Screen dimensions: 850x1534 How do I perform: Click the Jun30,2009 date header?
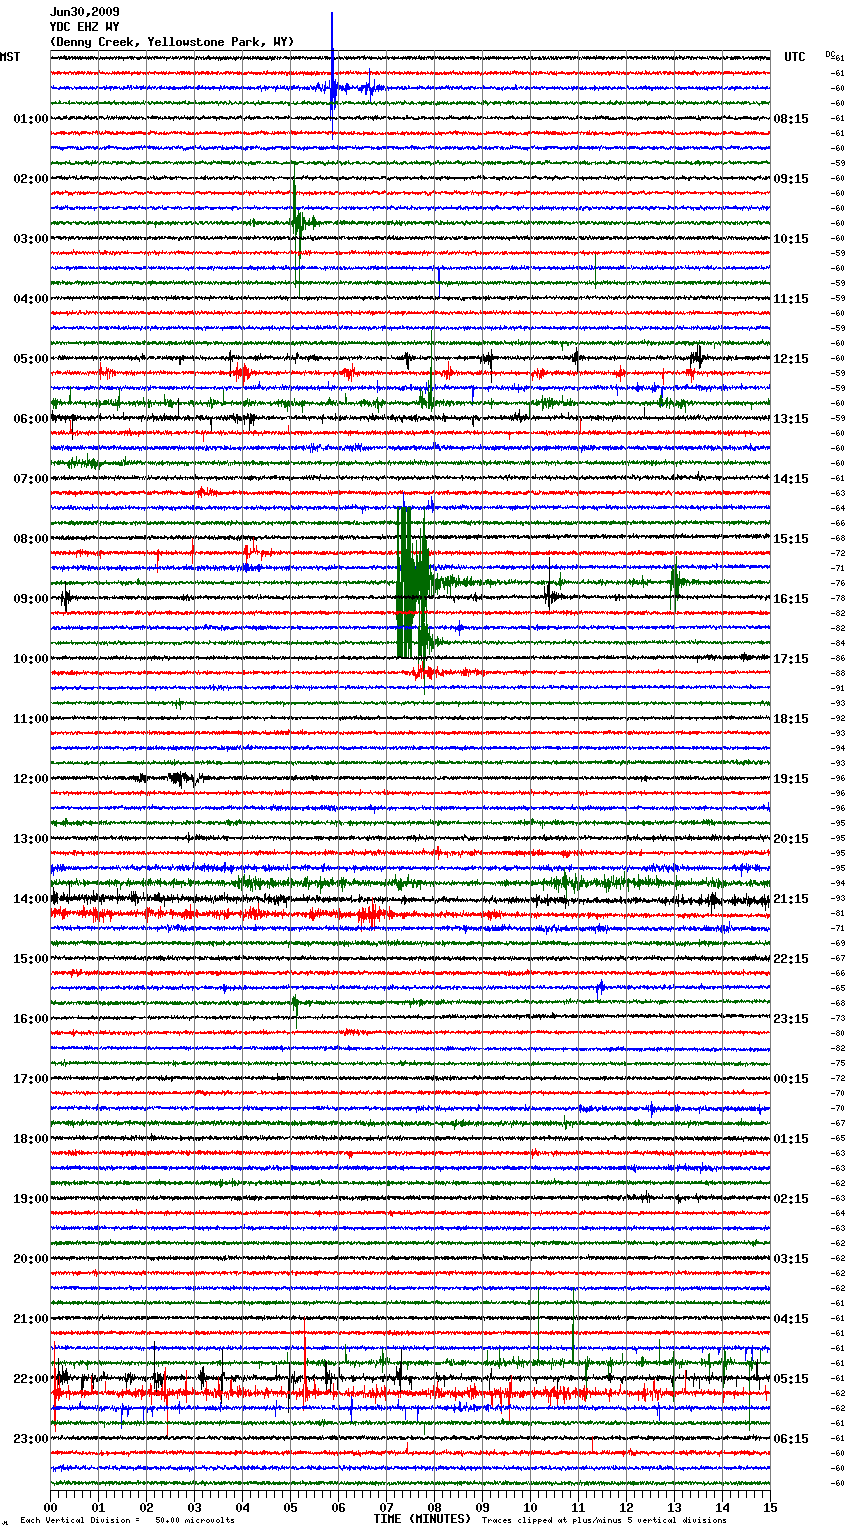coord(84,12)
